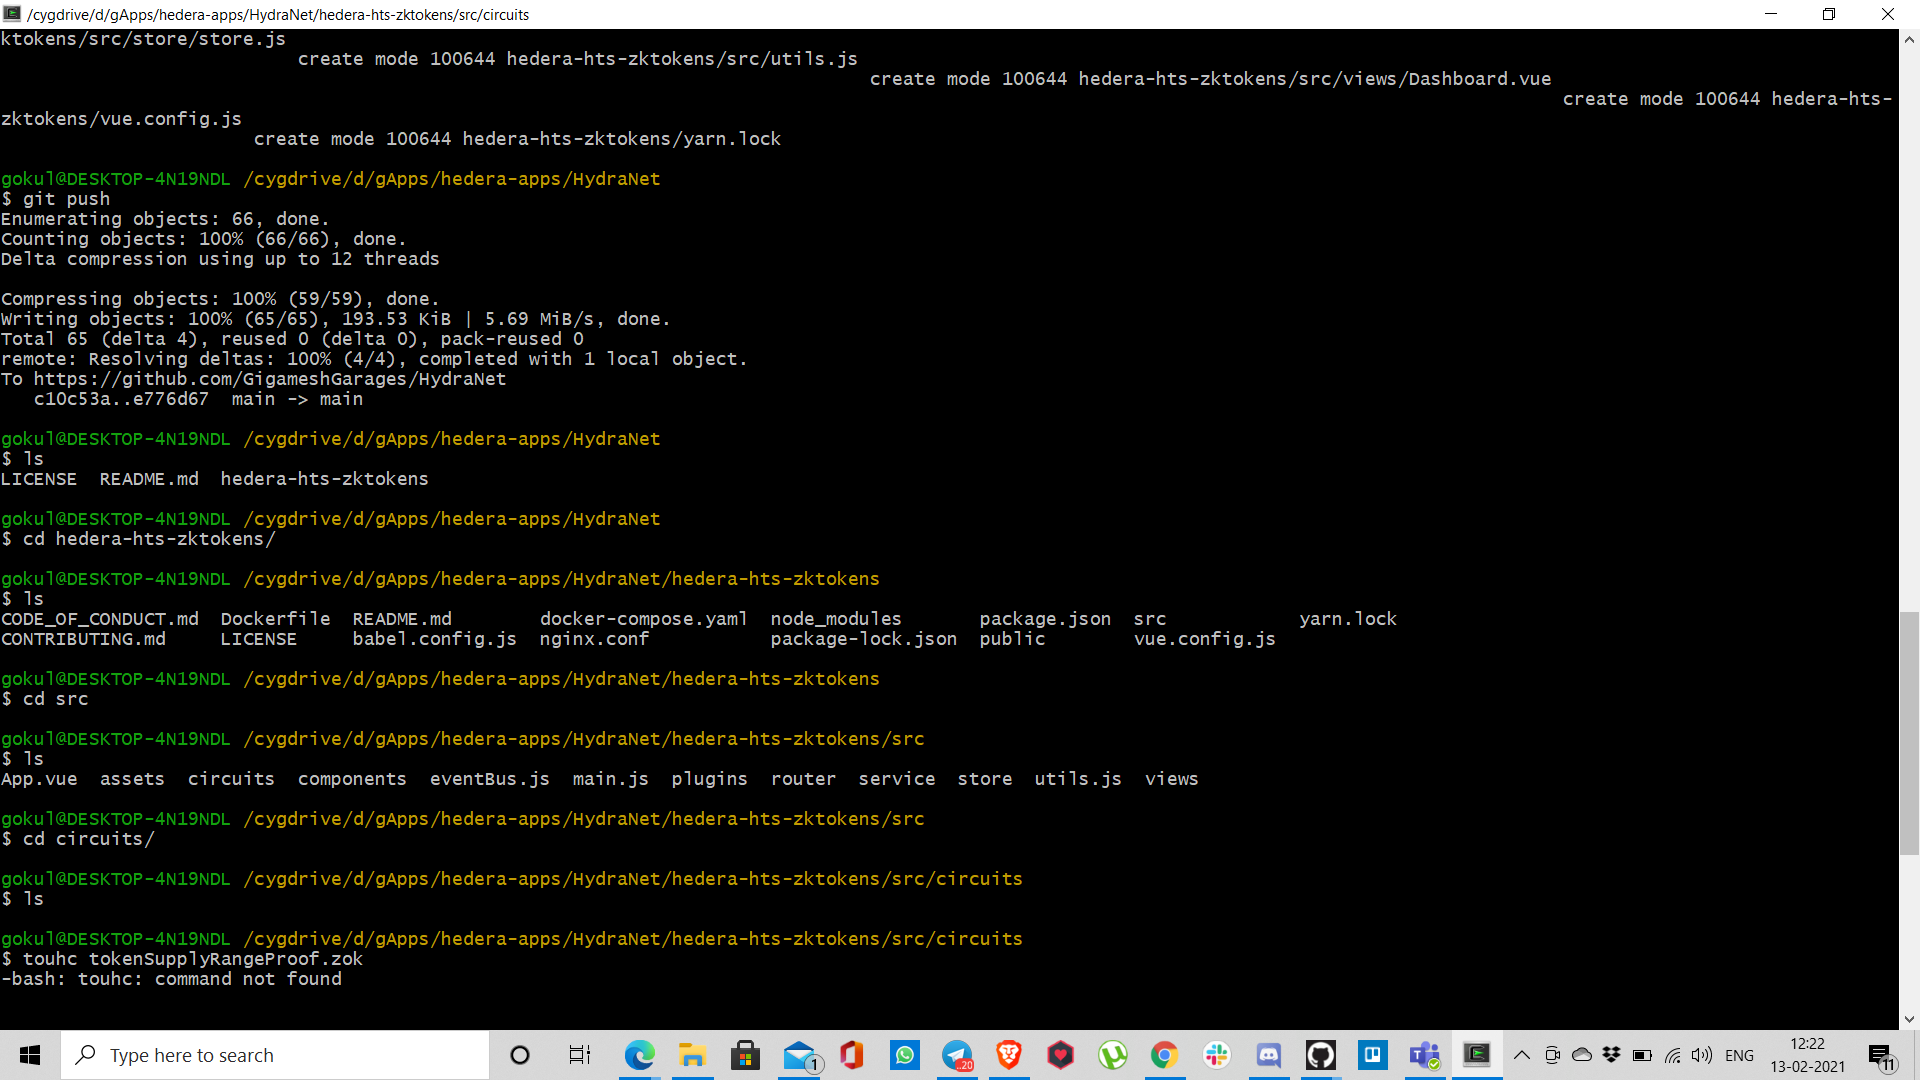Switch to Google Chrome in taskbar
Image resolution: width=1920 pixels, height=1080 pixels.
[1164, 1055]
